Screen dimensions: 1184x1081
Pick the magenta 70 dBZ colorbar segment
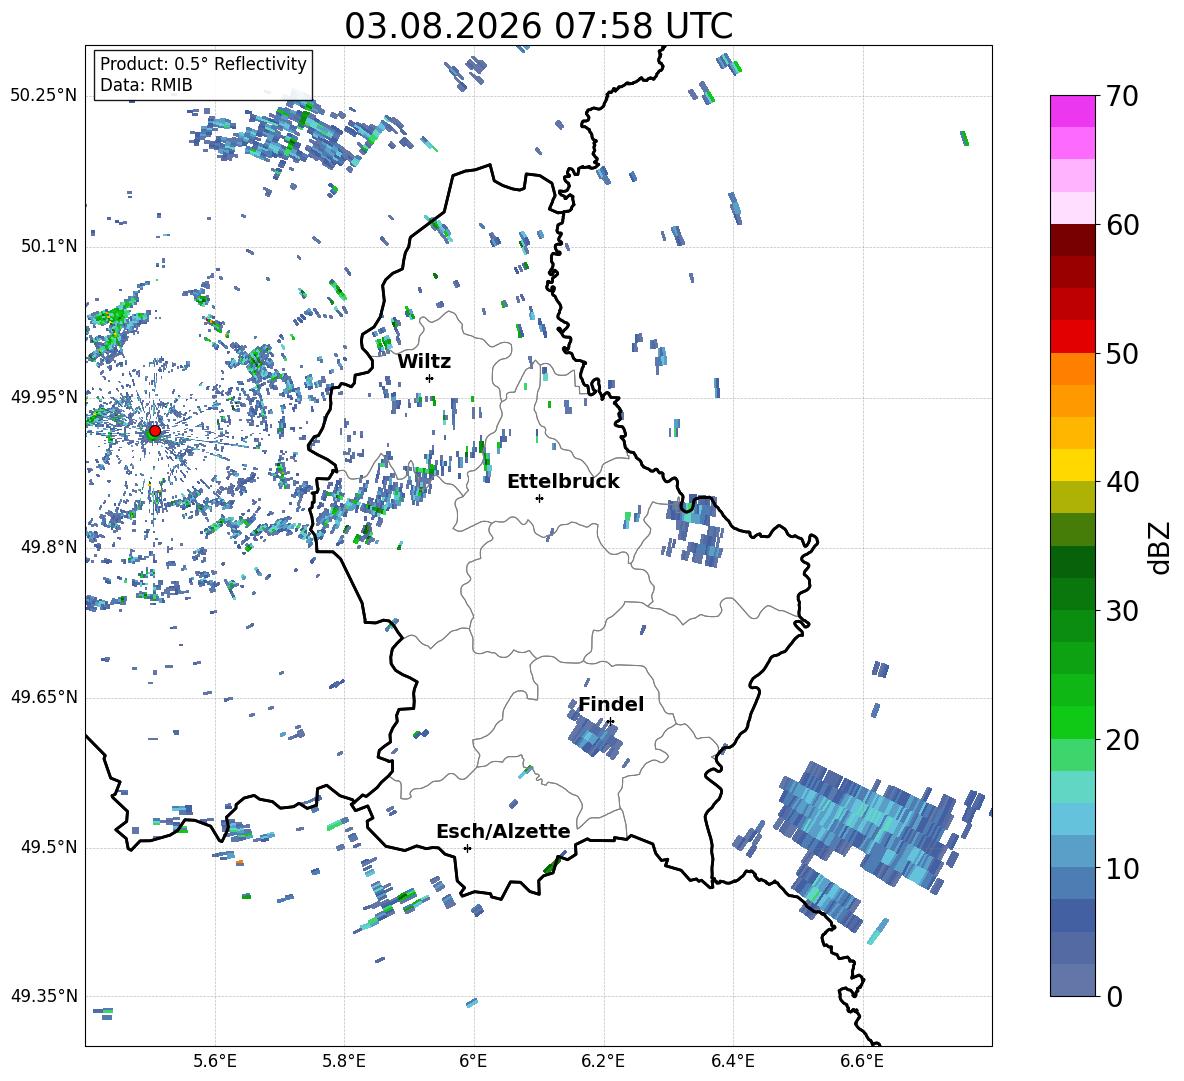coord(1072,111)
